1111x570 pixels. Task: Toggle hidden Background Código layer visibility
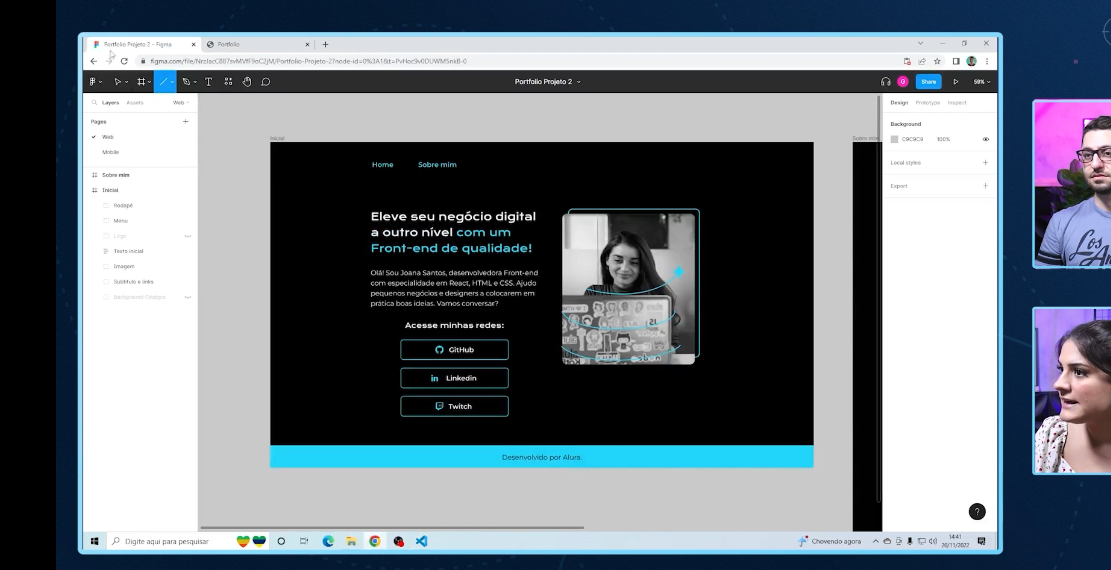pyautogui.click(x=188, y=297)
